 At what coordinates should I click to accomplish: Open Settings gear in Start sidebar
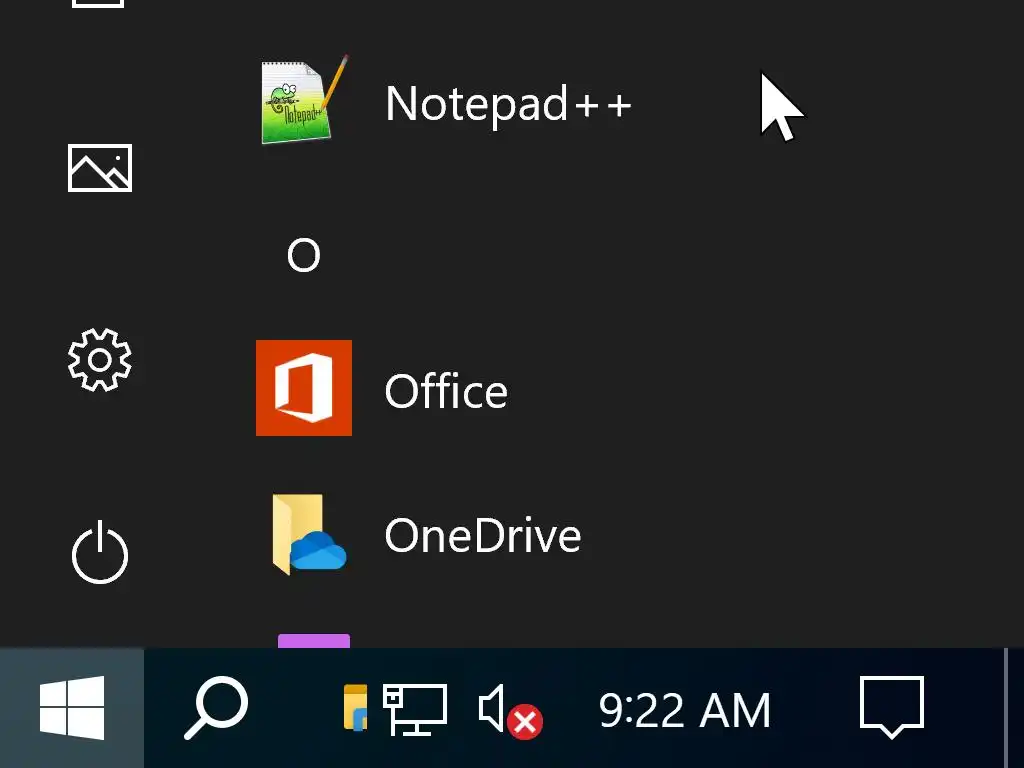click(x=100, y=360)
